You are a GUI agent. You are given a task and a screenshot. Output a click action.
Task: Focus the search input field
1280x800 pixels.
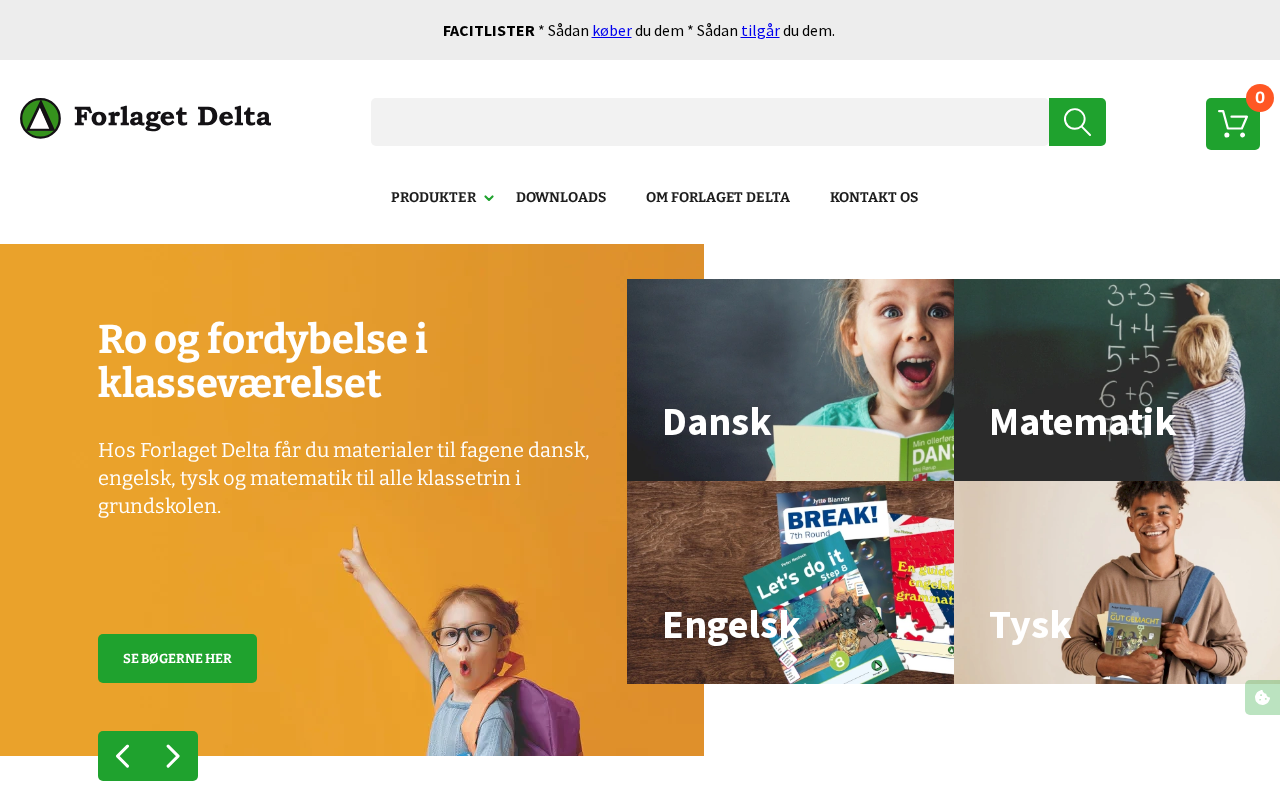click(x=710, y=122)
